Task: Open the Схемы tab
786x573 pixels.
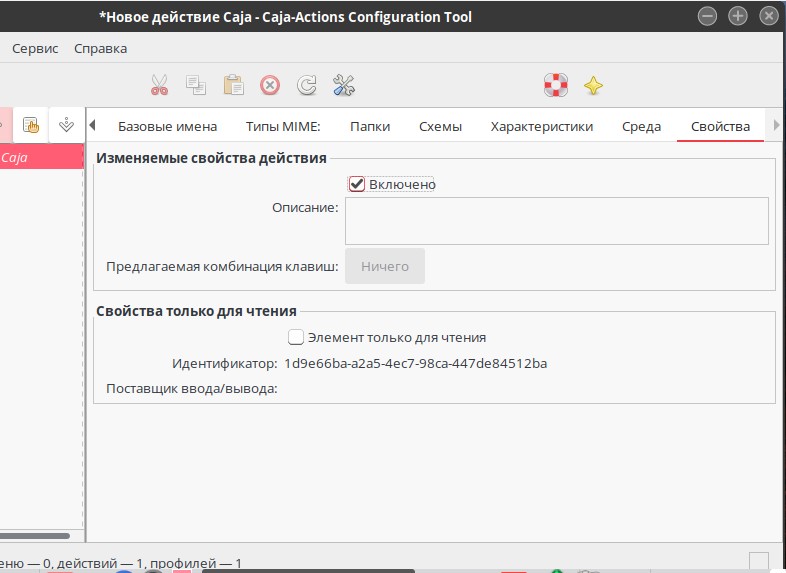Action: 440,126
